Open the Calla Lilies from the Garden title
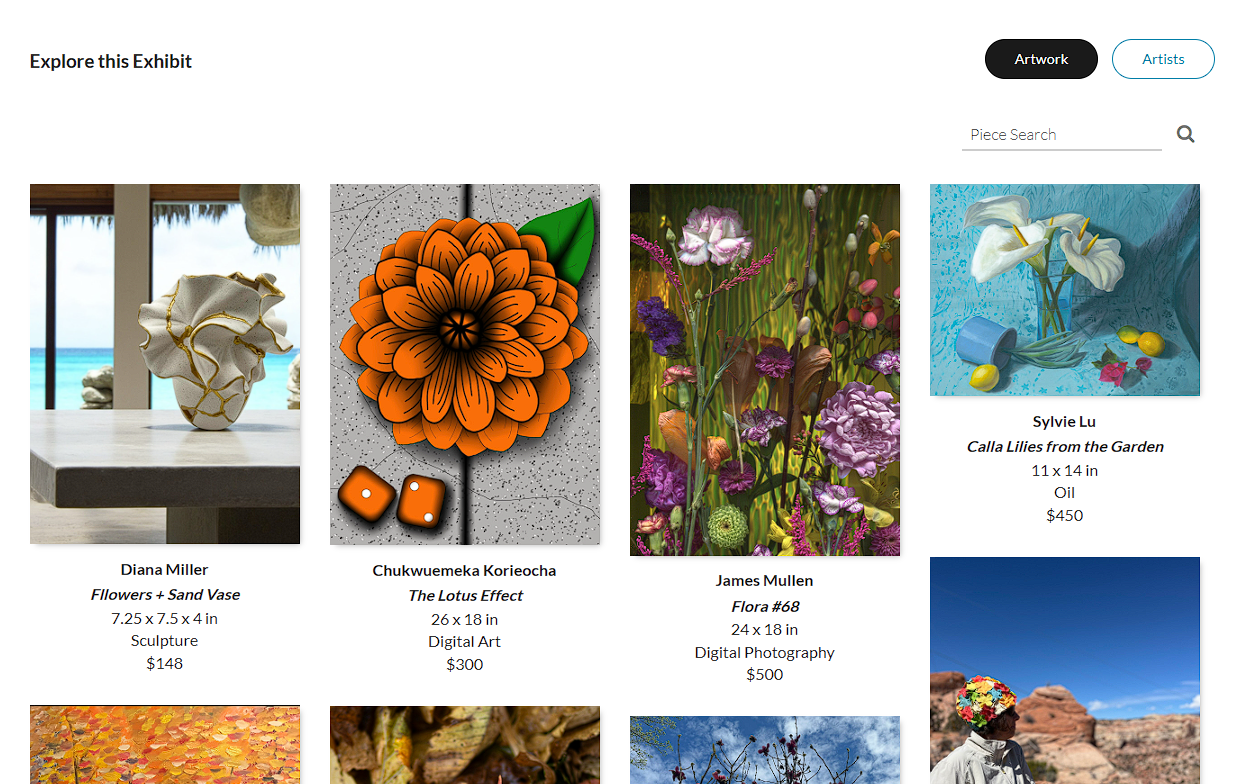Screen dimensions: 1233x784 pyautogui.click(x=1065, y=446)
